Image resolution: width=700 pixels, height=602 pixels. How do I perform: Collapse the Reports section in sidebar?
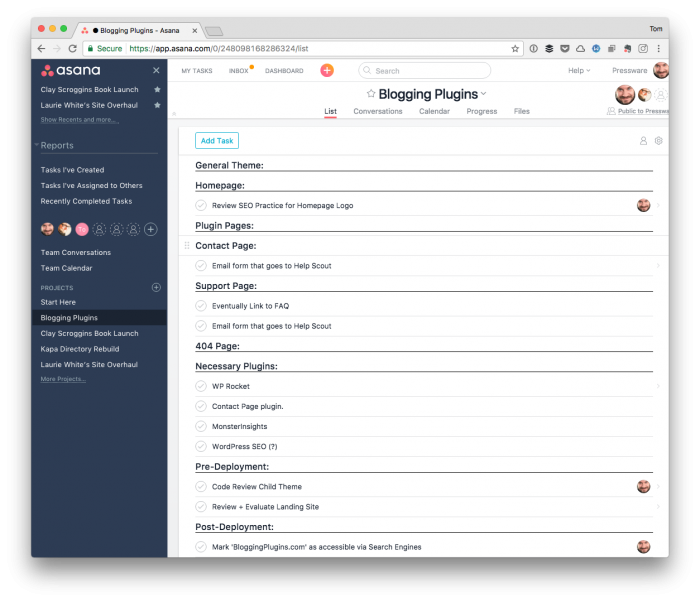(x=37, y=145)
